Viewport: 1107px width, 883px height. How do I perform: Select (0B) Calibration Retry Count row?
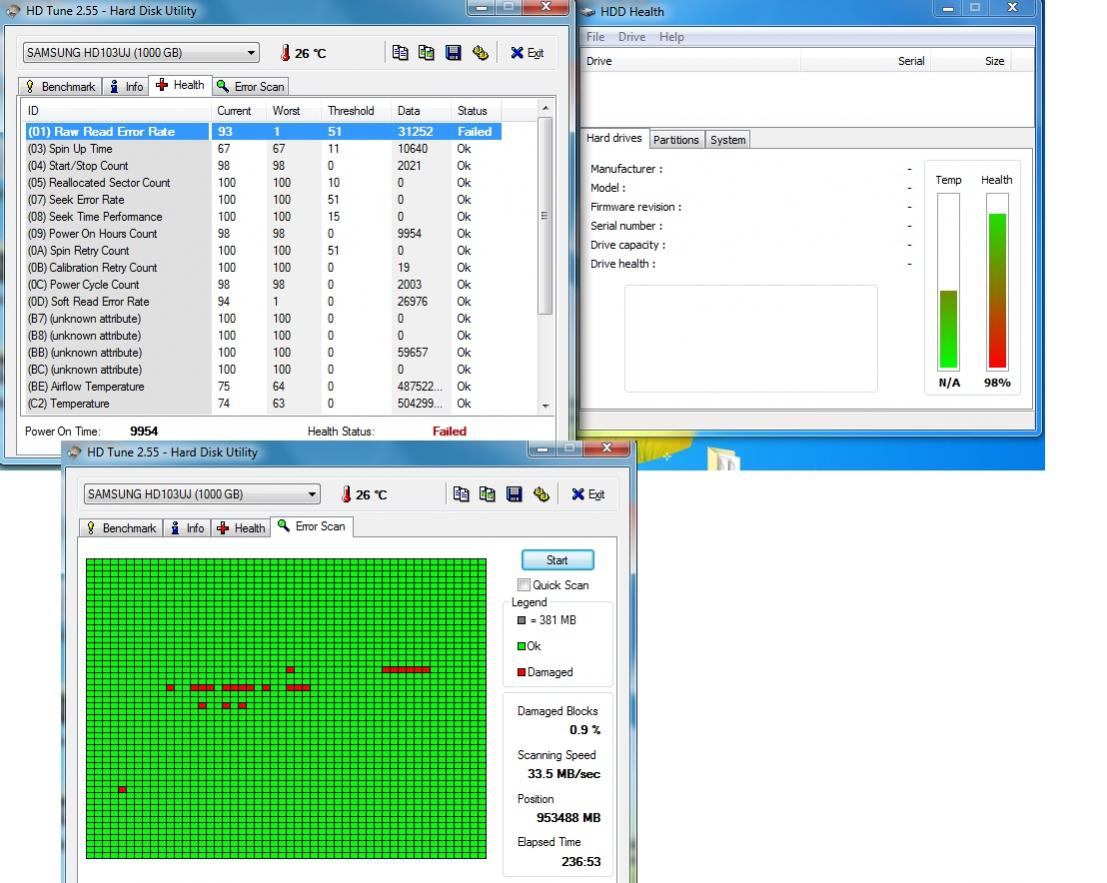(263, 268)
